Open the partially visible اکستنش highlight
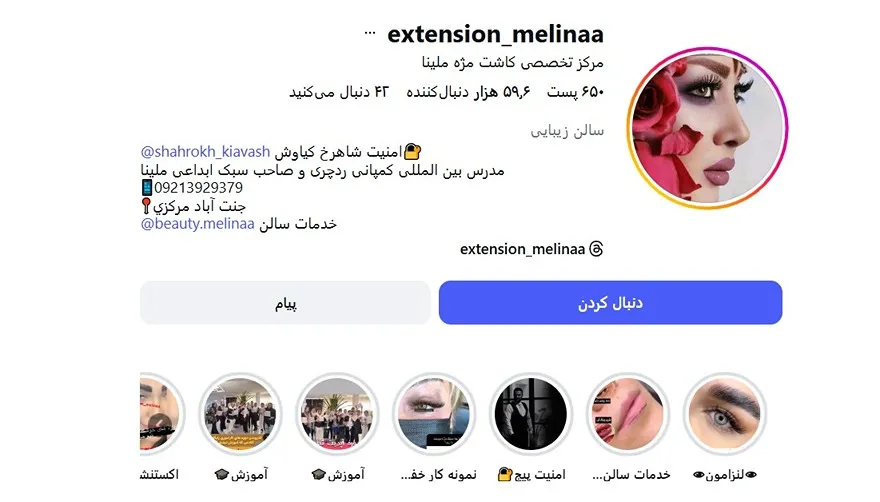 162,414
